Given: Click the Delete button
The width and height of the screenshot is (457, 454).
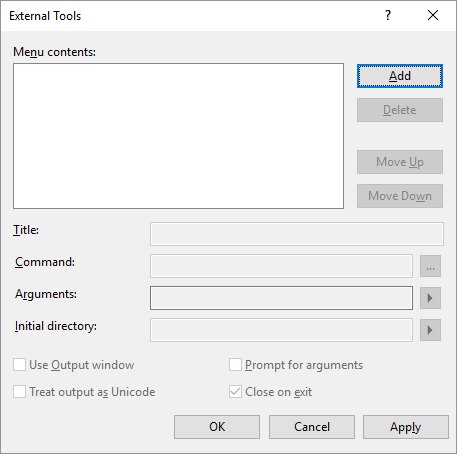Looking at the screenshot, I should pos(400,110).
